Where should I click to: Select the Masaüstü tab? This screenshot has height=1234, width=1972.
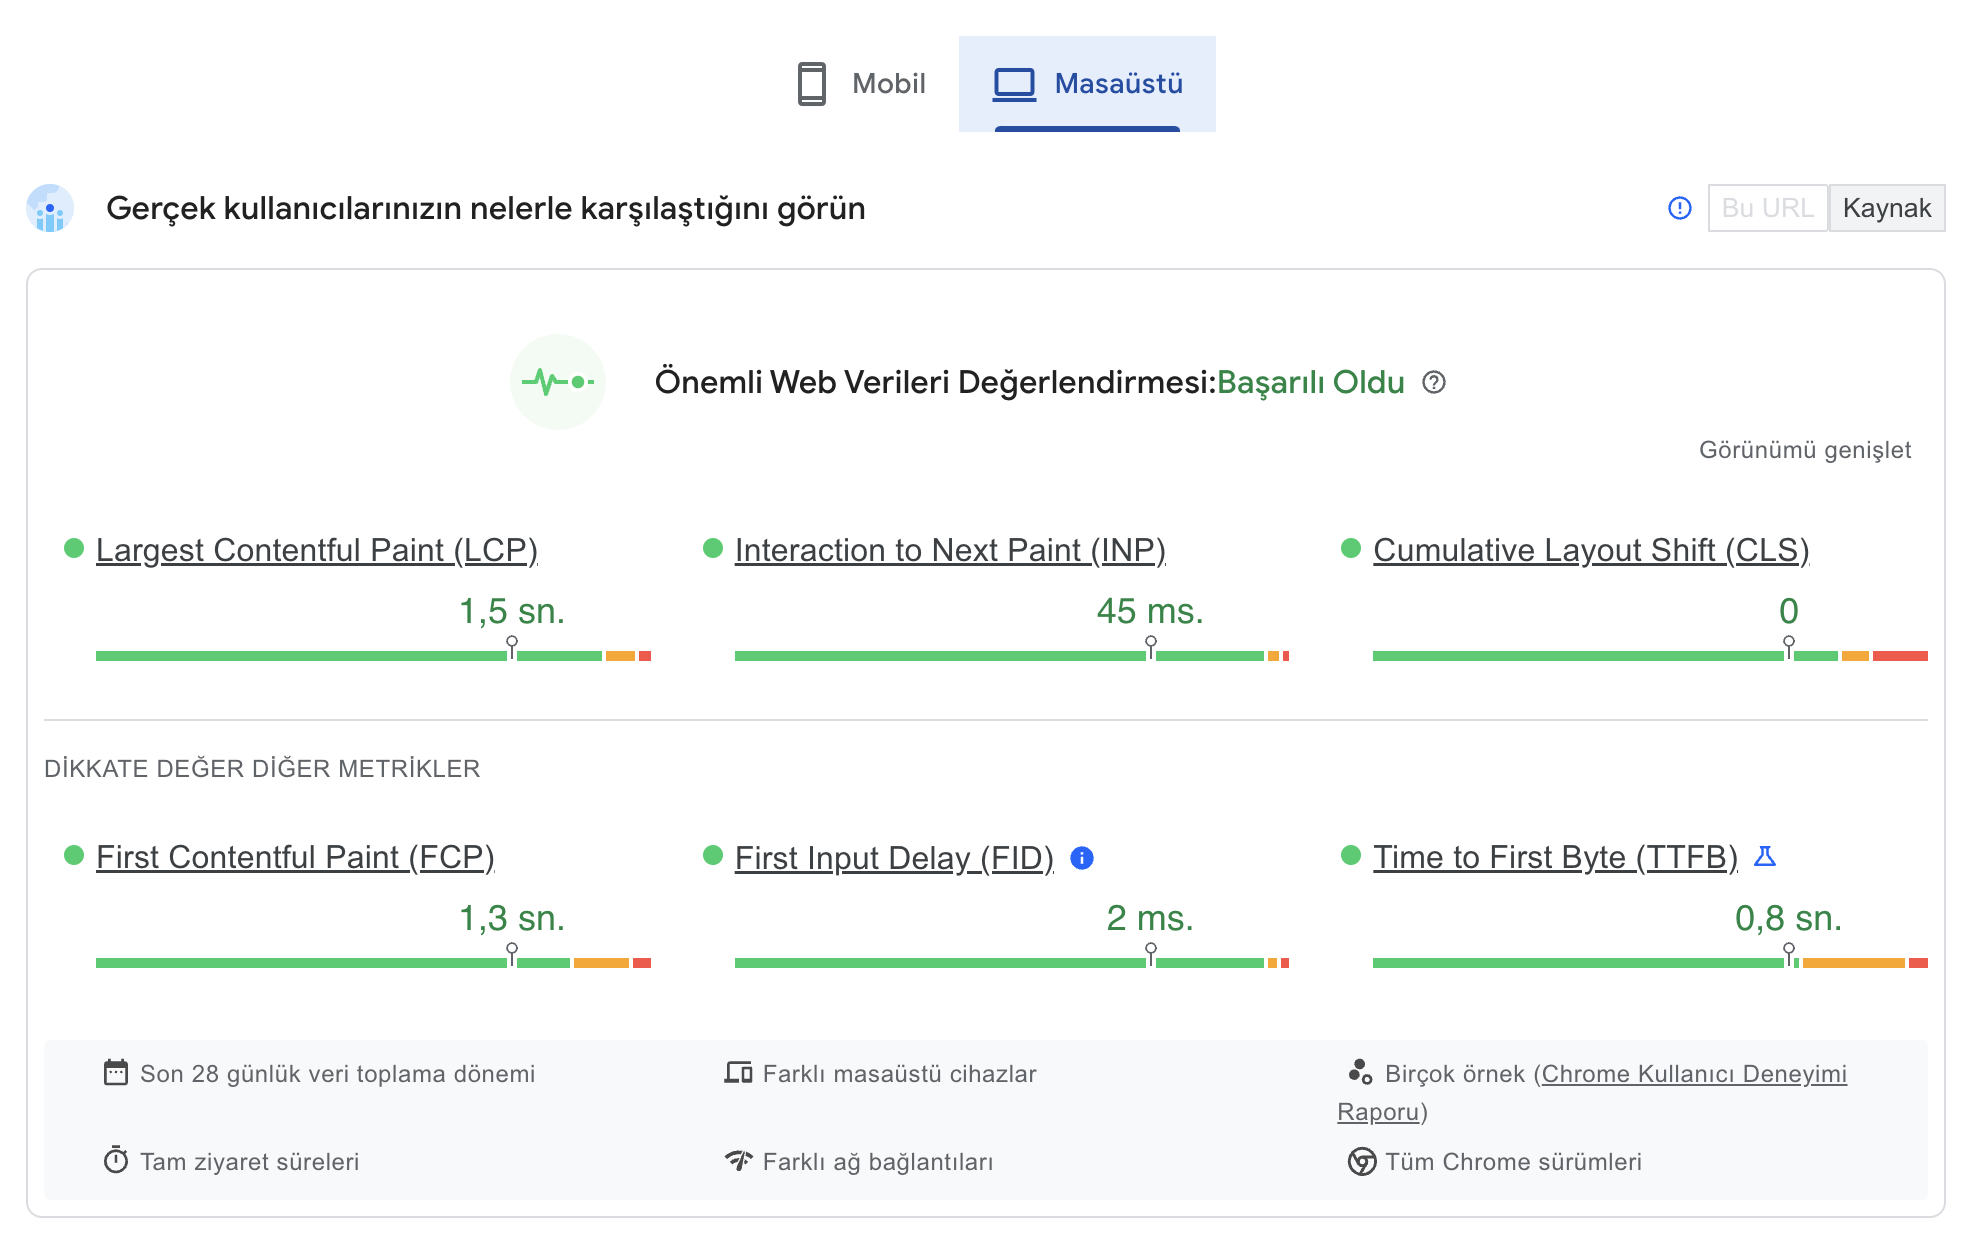click(x=1087, y=84)
